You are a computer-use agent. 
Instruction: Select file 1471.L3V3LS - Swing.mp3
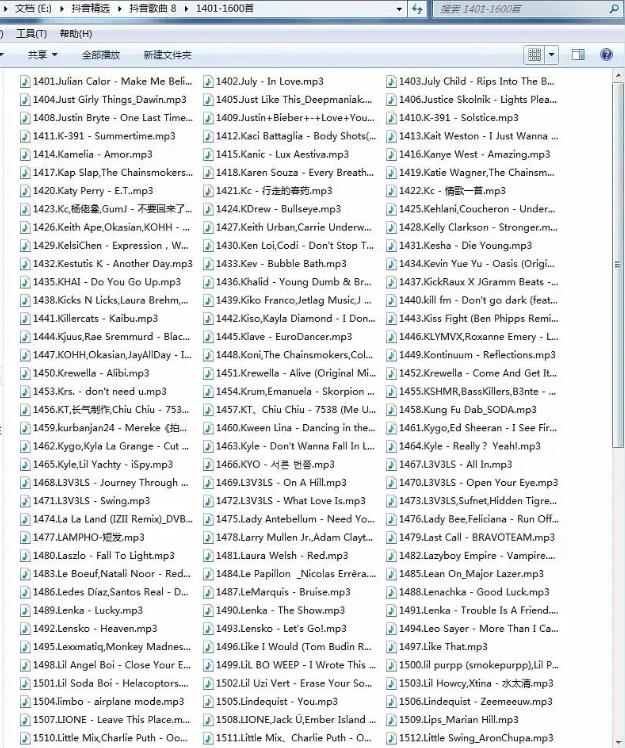pyautogui.click(x=85, y=501)
